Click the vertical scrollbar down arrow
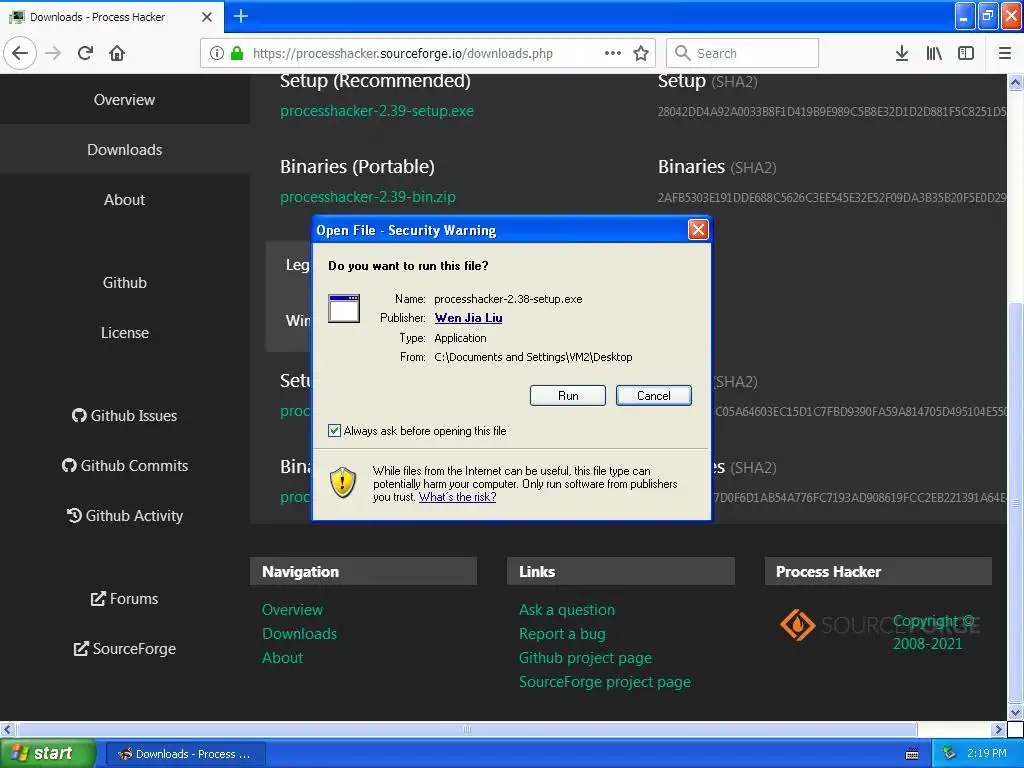This screenshot has width=1024, height=768. click(1015, 712)
